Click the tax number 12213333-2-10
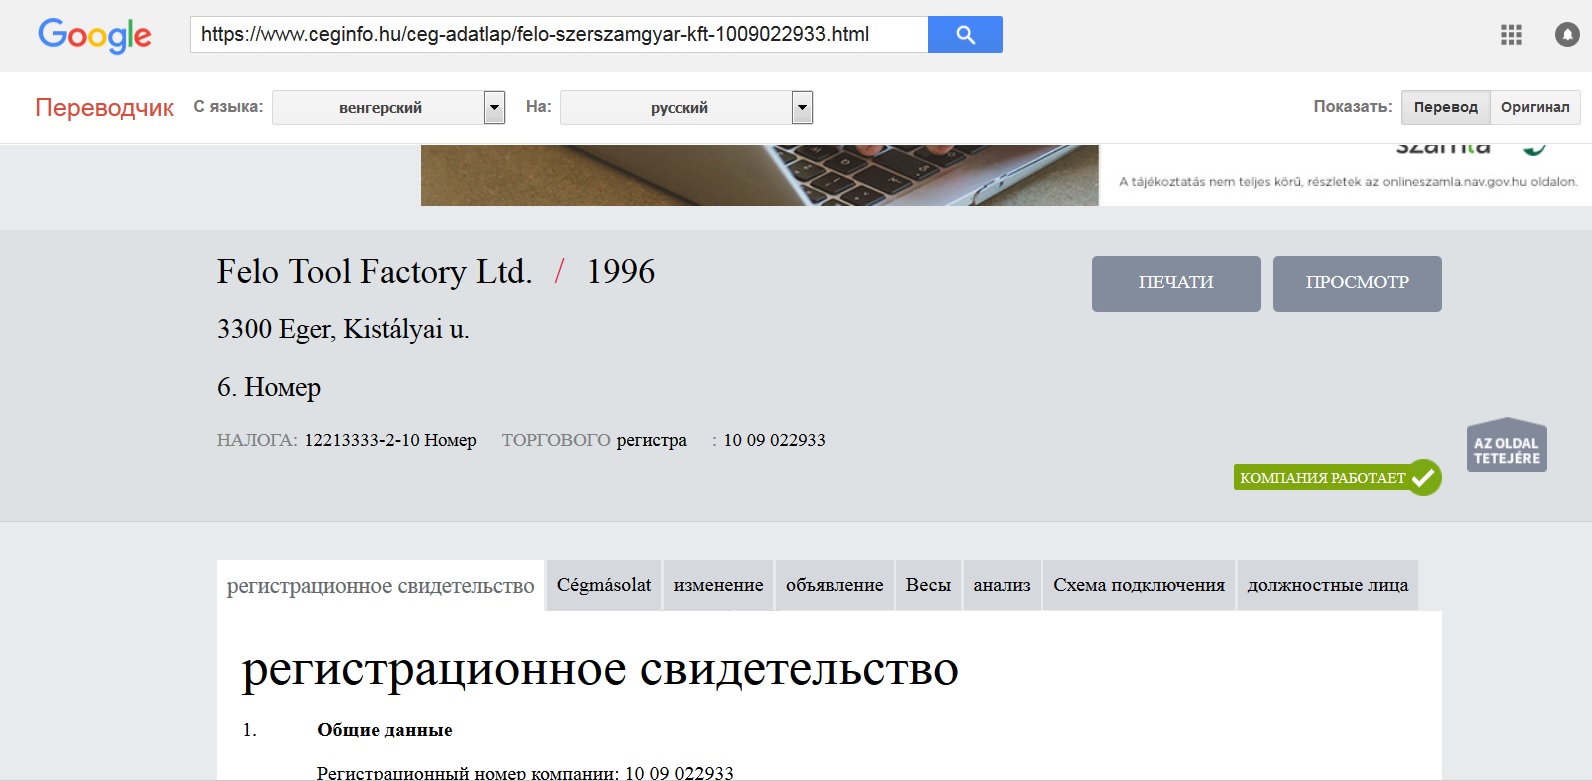 click(x=362, y=440)
